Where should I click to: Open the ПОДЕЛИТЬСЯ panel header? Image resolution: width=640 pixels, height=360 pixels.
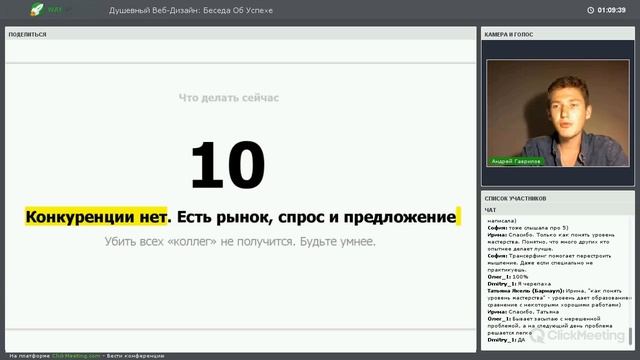pyautogui.click(x=240, y=34)
